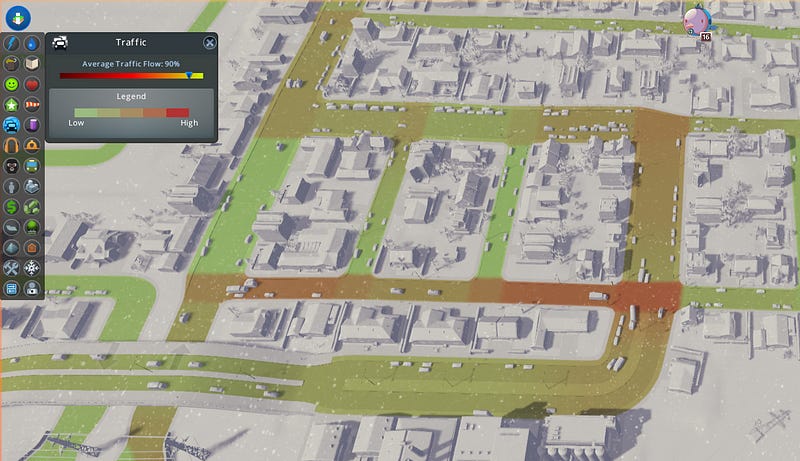800x461 pixels.
Task: Open the blue list-panel info view icon
Action: 11,289
